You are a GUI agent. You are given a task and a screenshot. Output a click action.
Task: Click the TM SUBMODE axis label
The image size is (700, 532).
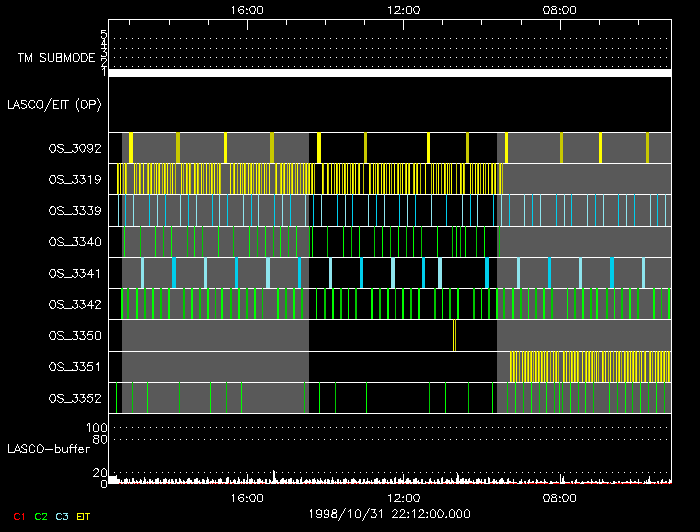[x=55, y=58]
